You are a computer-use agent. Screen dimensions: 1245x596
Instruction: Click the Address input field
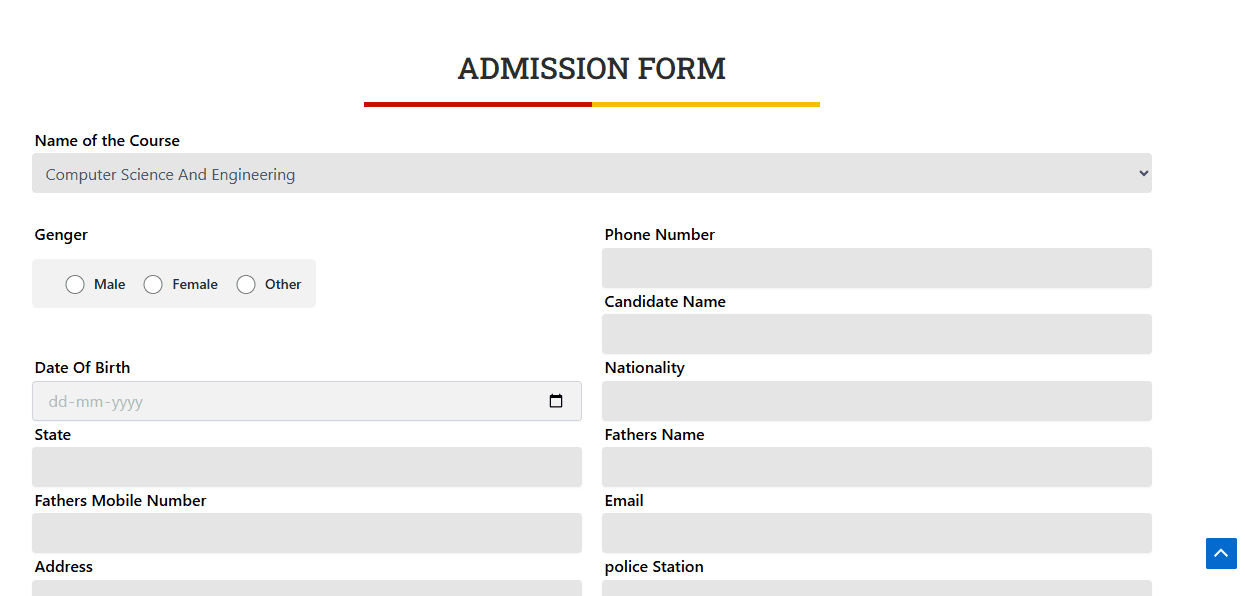tap(306, 588)
